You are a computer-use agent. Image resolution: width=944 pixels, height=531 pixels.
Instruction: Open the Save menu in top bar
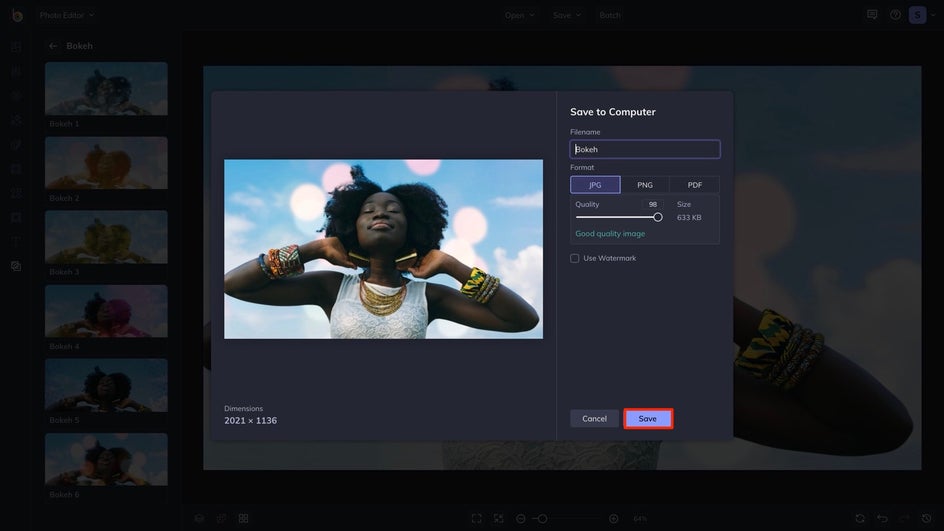click(567, 15)
